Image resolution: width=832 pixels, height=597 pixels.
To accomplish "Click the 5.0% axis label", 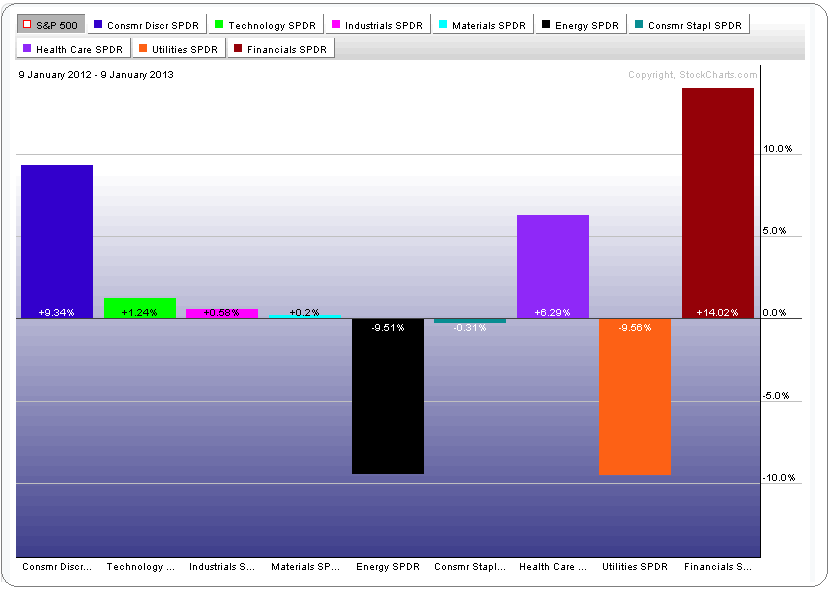I will [x=774, y=231].
